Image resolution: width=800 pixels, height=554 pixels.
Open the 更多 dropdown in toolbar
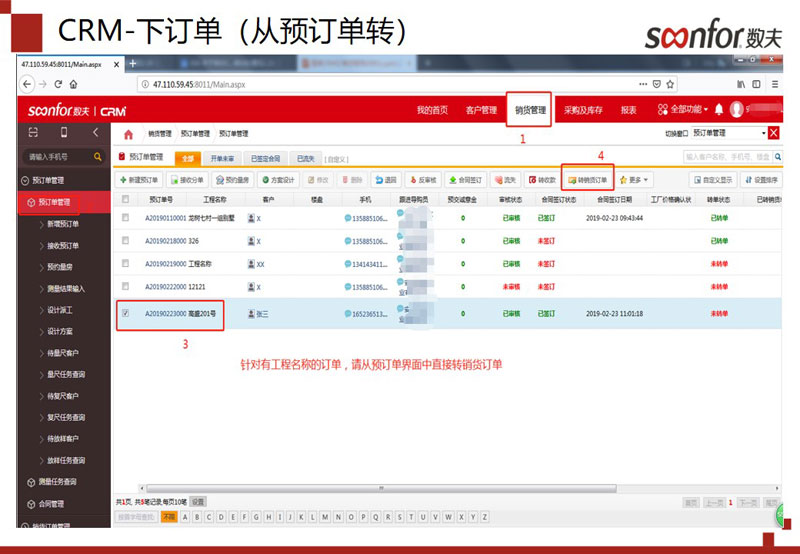pos(635,180)
